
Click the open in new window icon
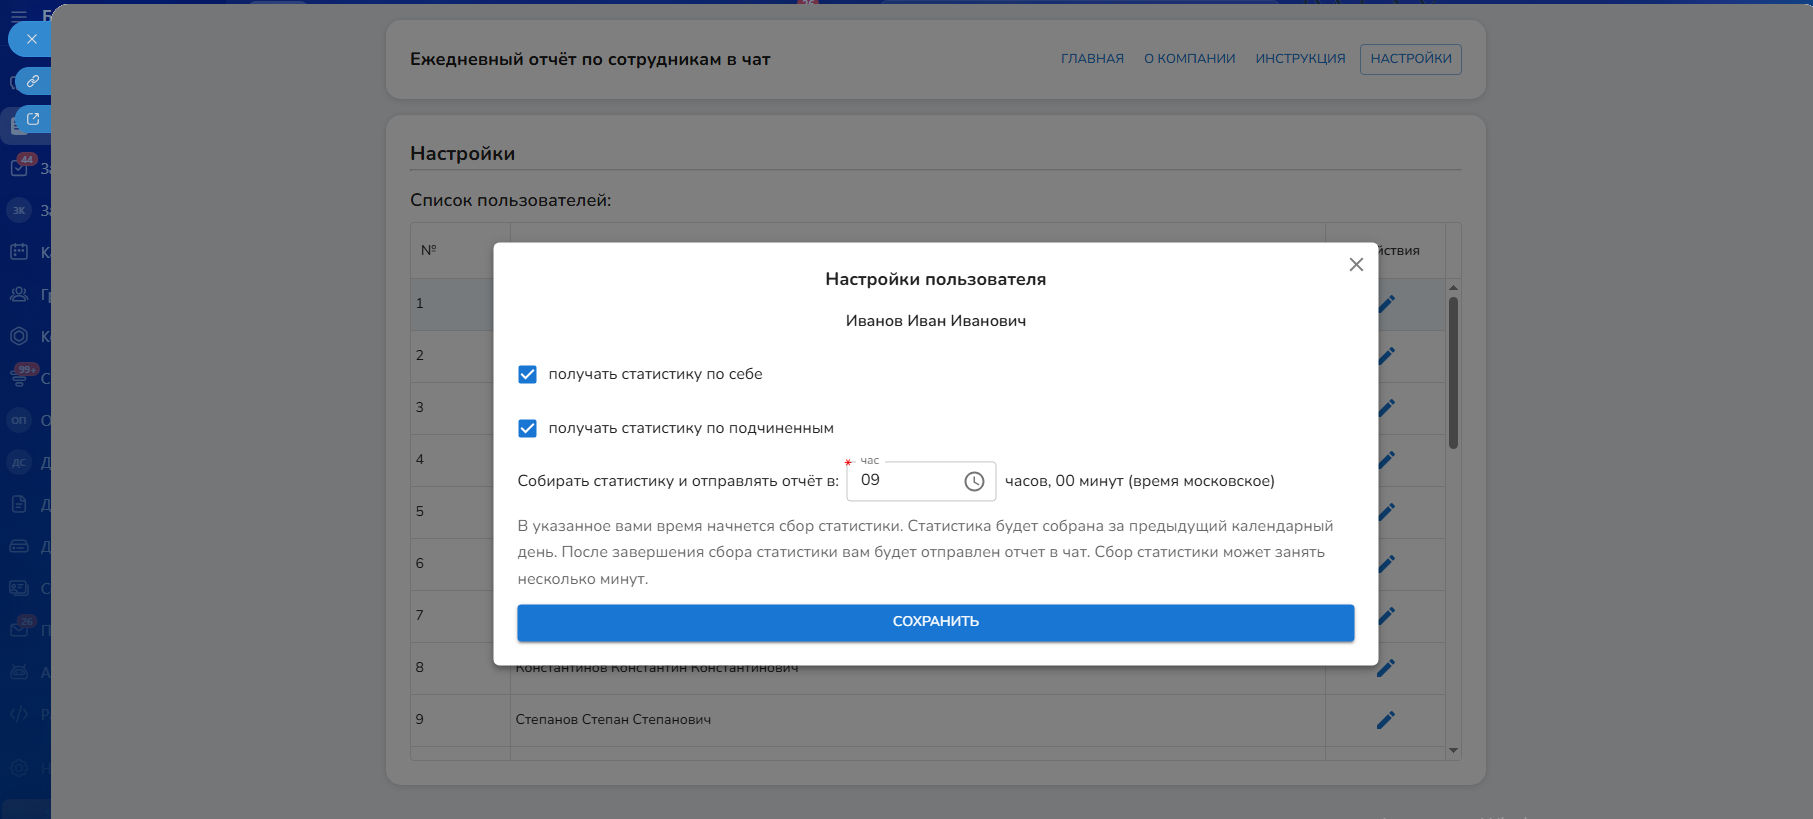(33, 119)
